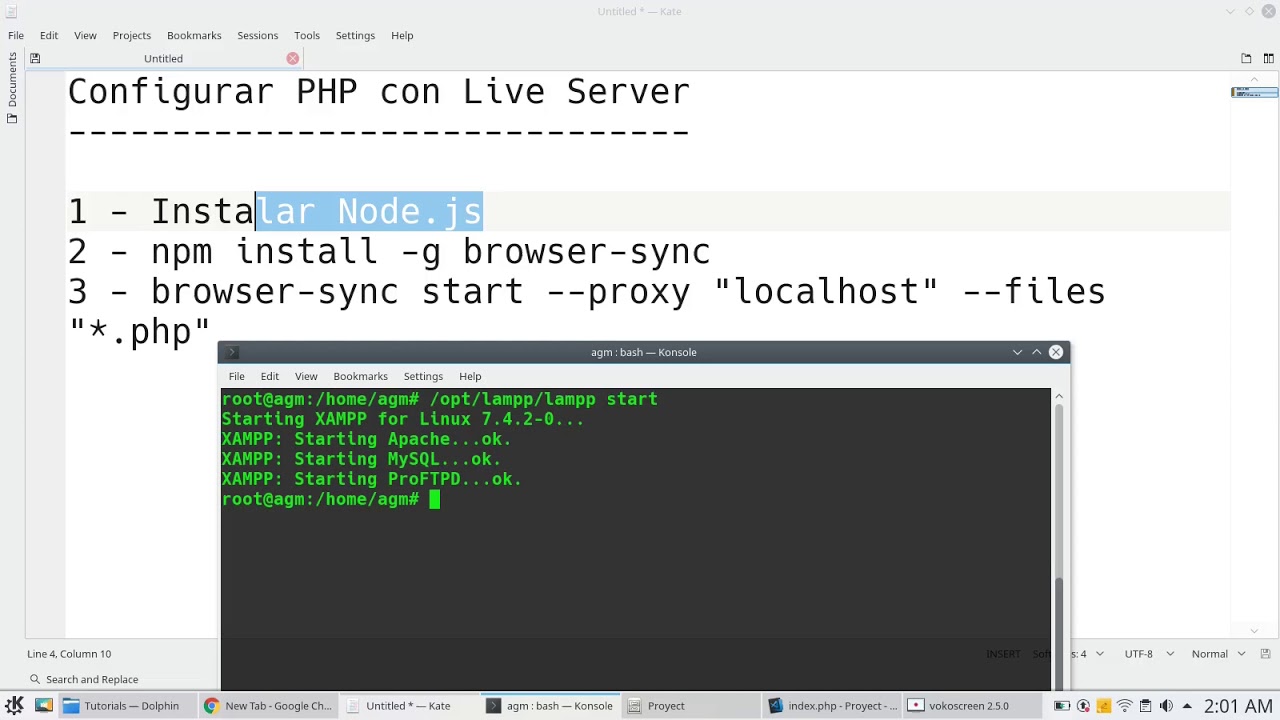
Task: Open the Sessions menu
Action: [258, 35]
